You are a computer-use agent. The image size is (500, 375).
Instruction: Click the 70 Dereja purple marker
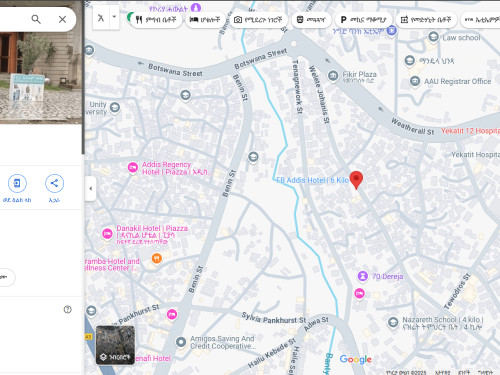pyautogui.click(x=363, y=276)
